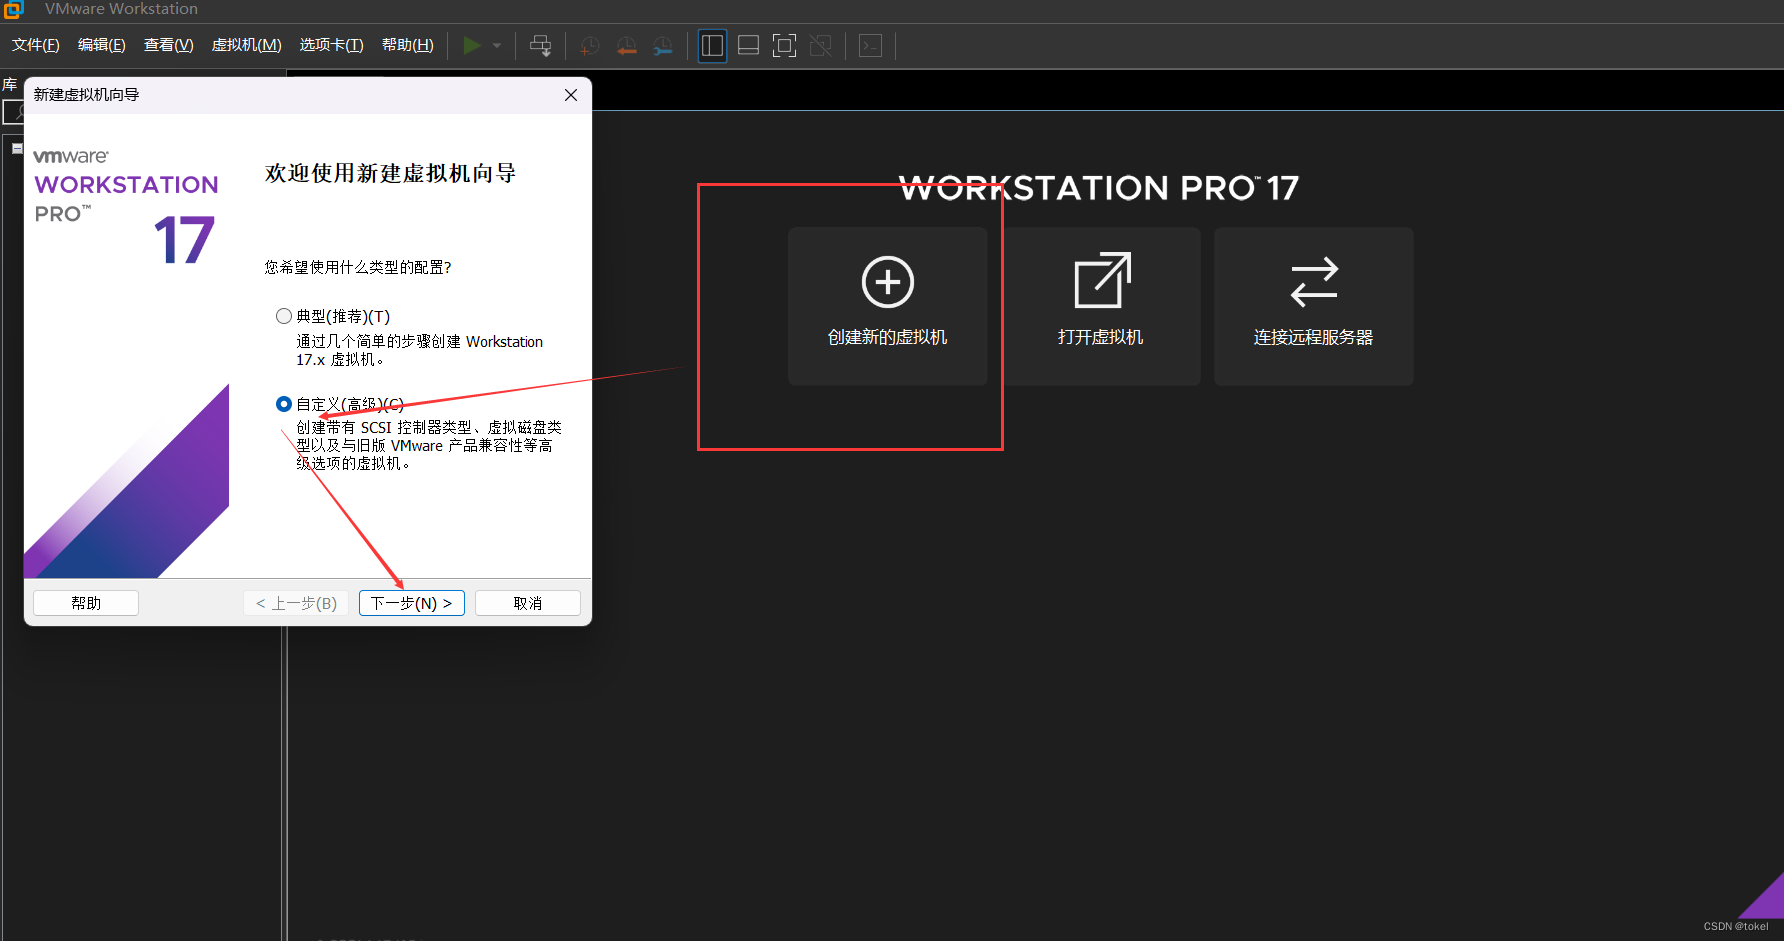1784x941 pixels.
Task: Click the send Ctrl+Alt+Del toolbar icon
Action: [x=540, y=45]
